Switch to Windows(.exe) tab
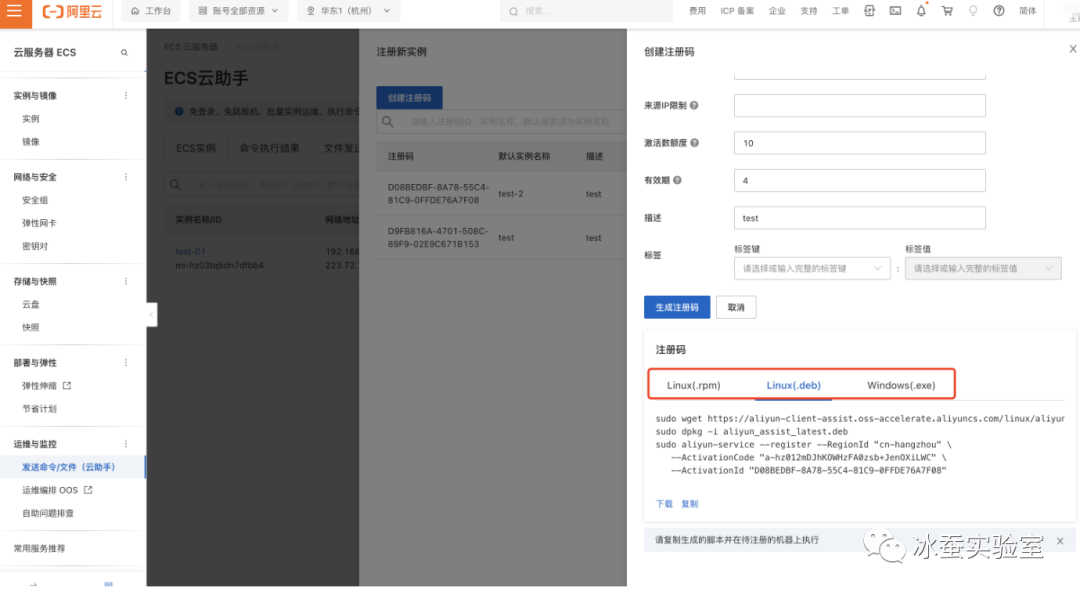Viewport: 1080px width, 595px height. coord(901,385)
